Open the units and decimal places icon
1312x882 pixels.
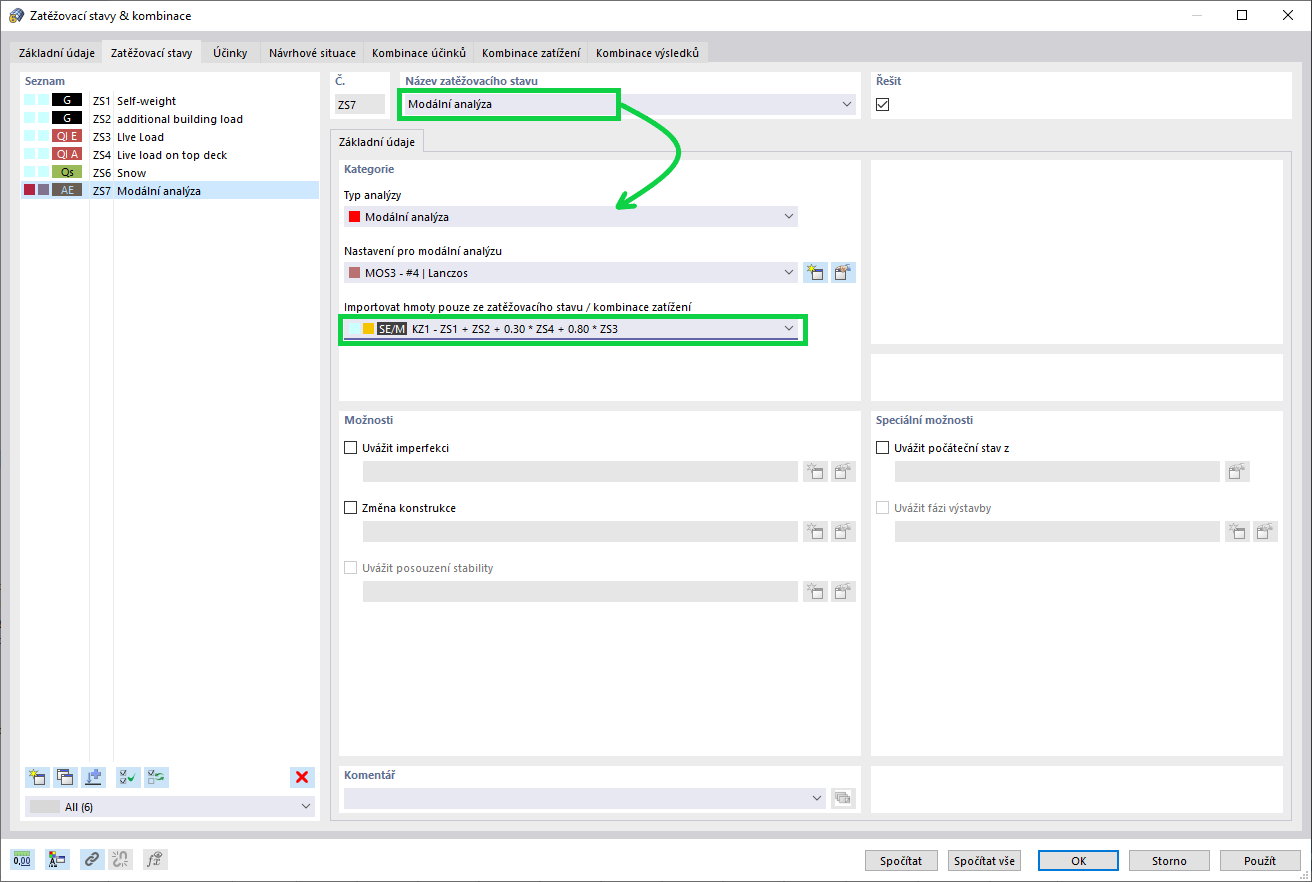22,859
